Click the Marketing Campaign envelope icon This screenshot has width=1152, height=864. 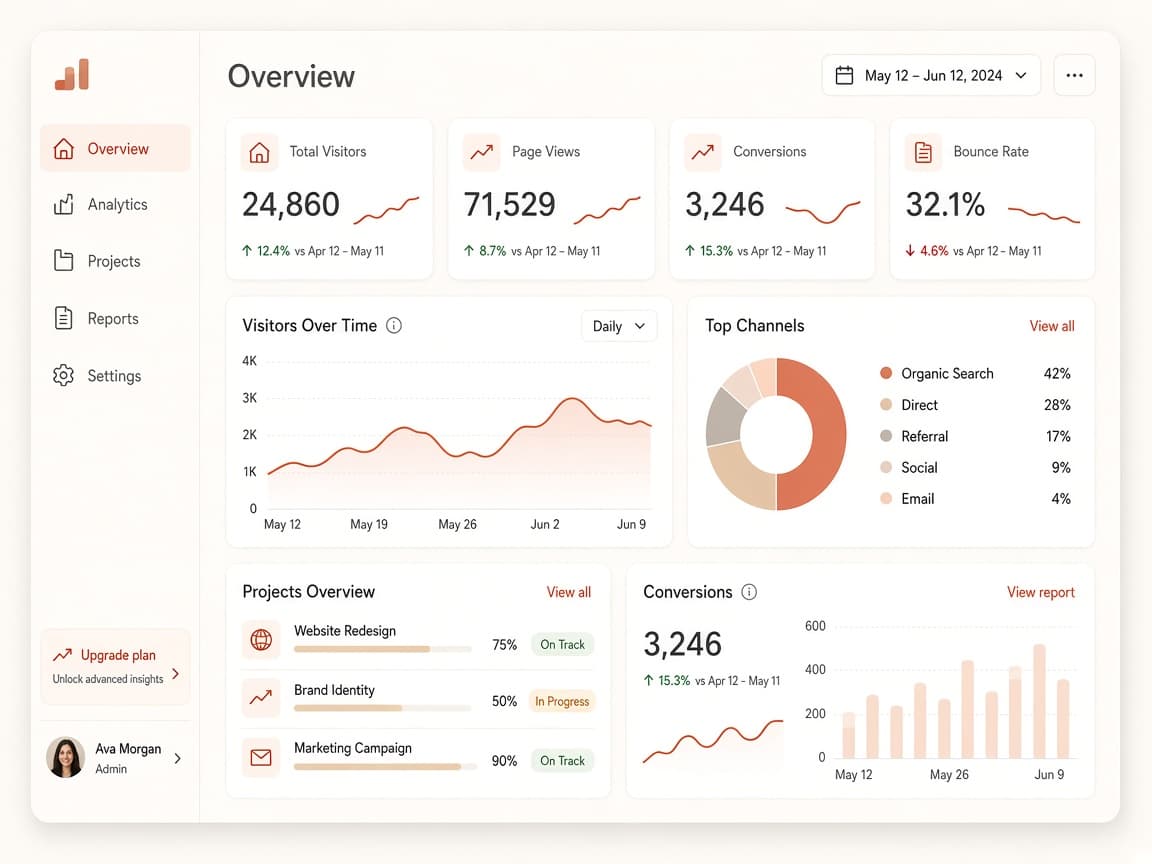(261, 757)
